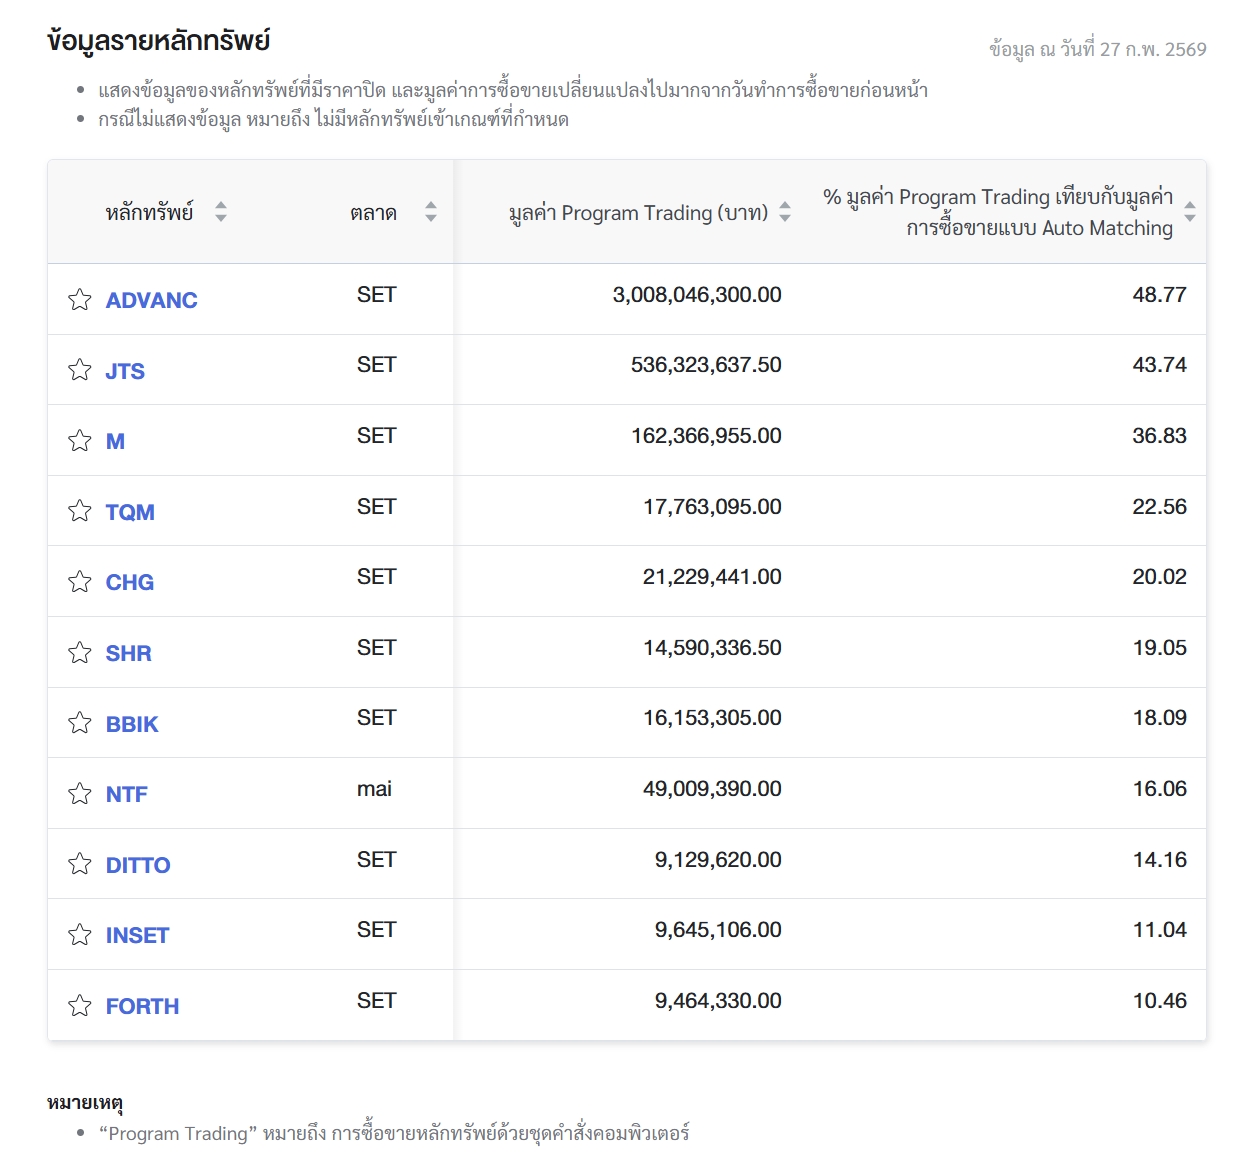Image resolution: width=1250 pixels, height=1162 pixels.
Task: Sort table by หลักทรัพย์ column arrows
Action: pos(221,212)
